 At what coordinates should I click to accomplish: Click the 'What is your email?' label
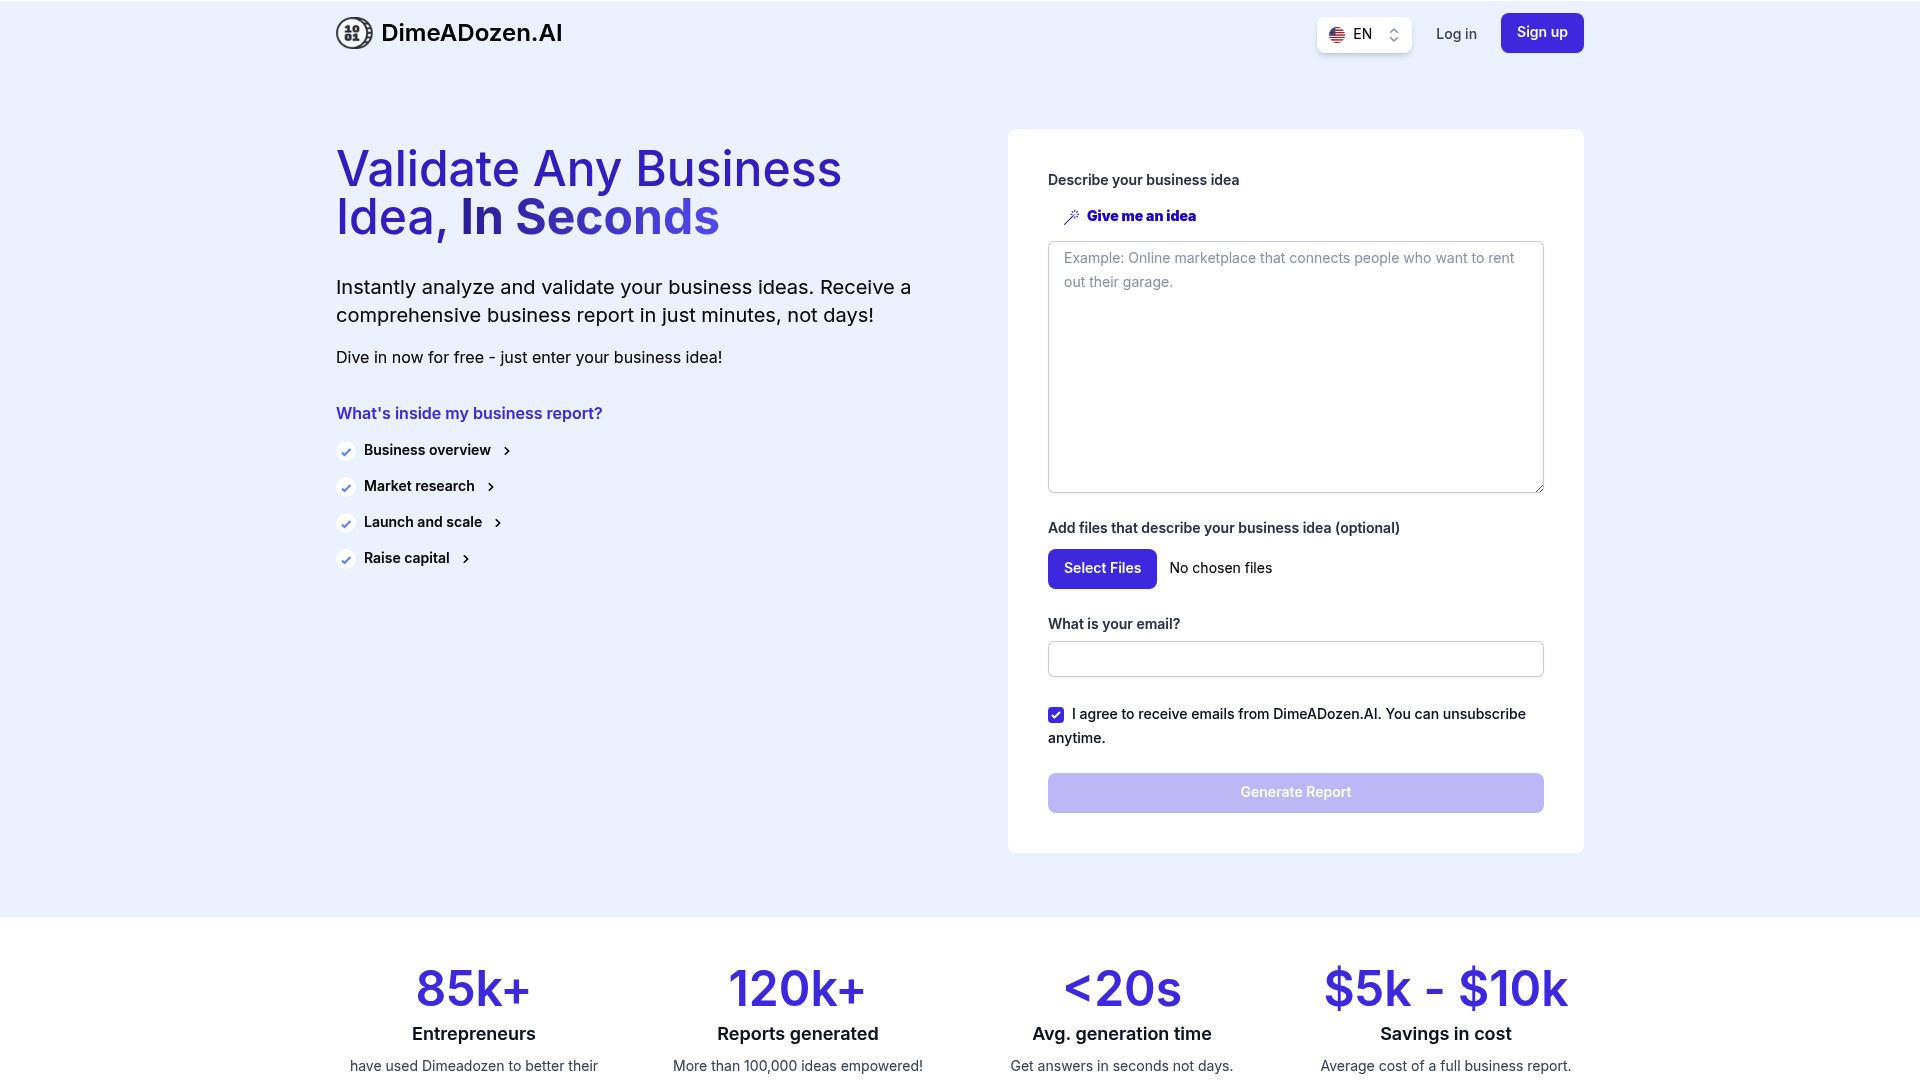[x=1114, y=624]
